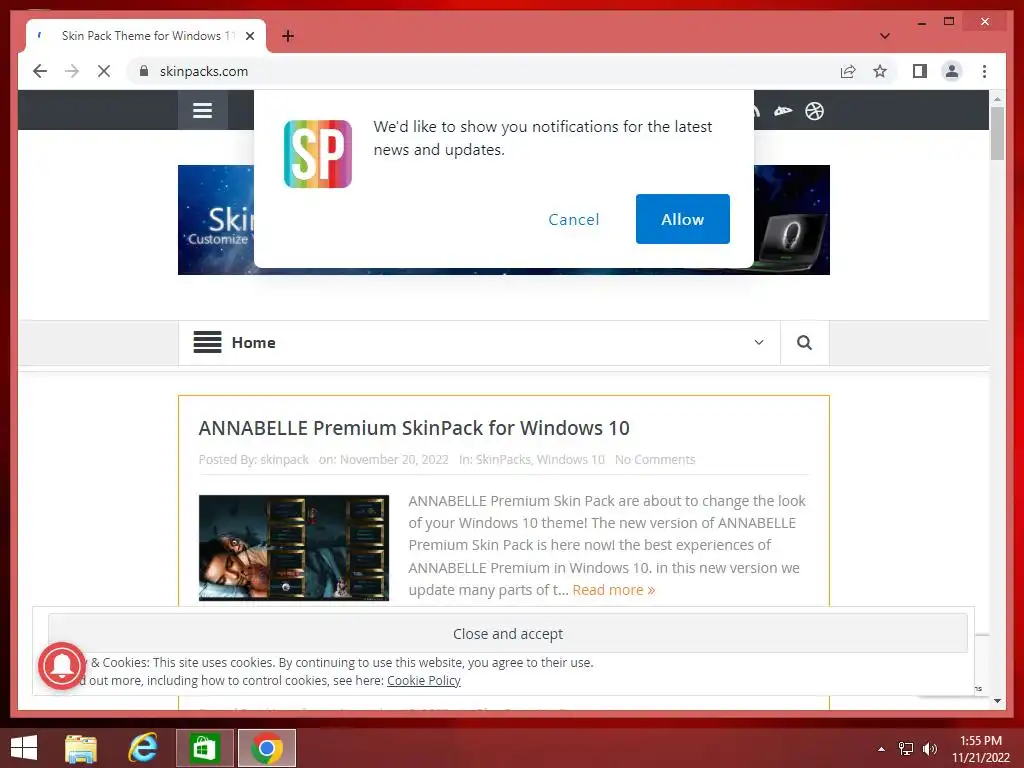The image size is (1024, 768).
Task: Click the network tray icon
Action: [906, 749]
